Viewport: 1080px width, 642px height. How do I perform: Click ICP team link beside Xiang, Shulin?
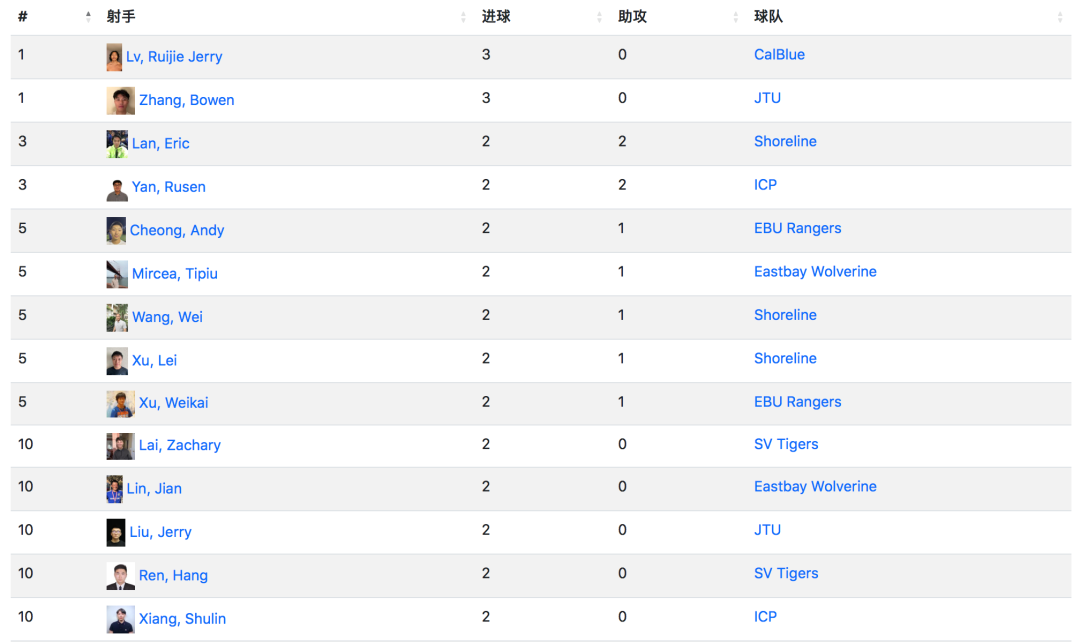pyautogui.click(x=765, y=617)
